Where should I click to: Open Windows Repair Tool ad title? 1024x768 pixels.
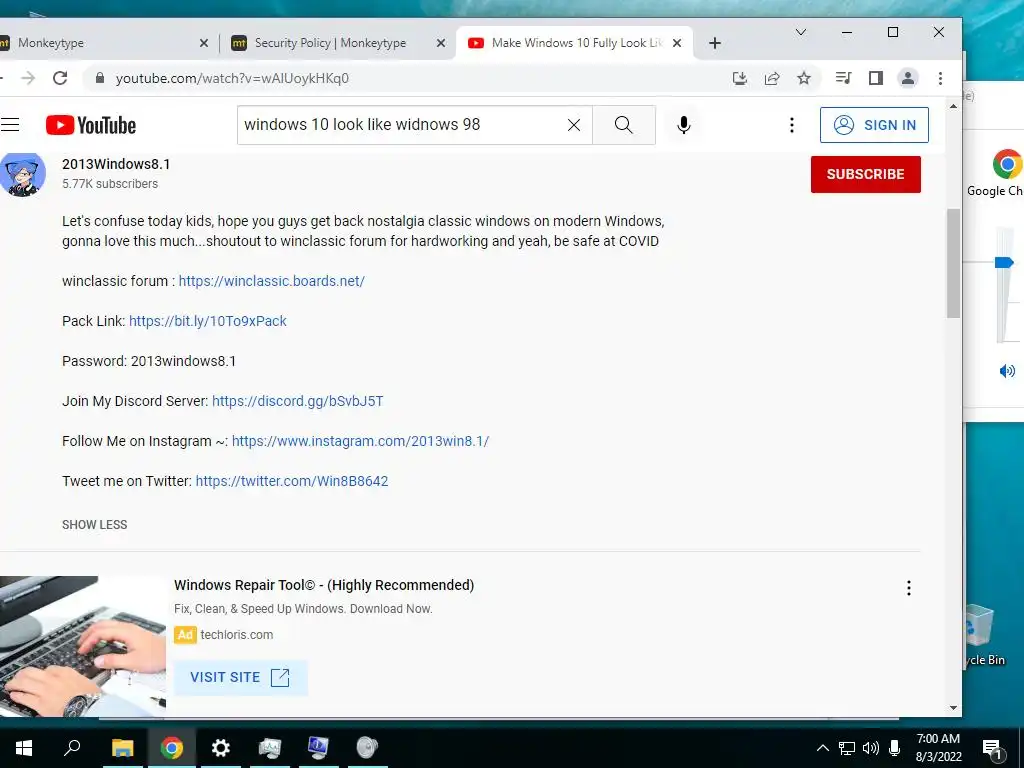click(324, 585)
